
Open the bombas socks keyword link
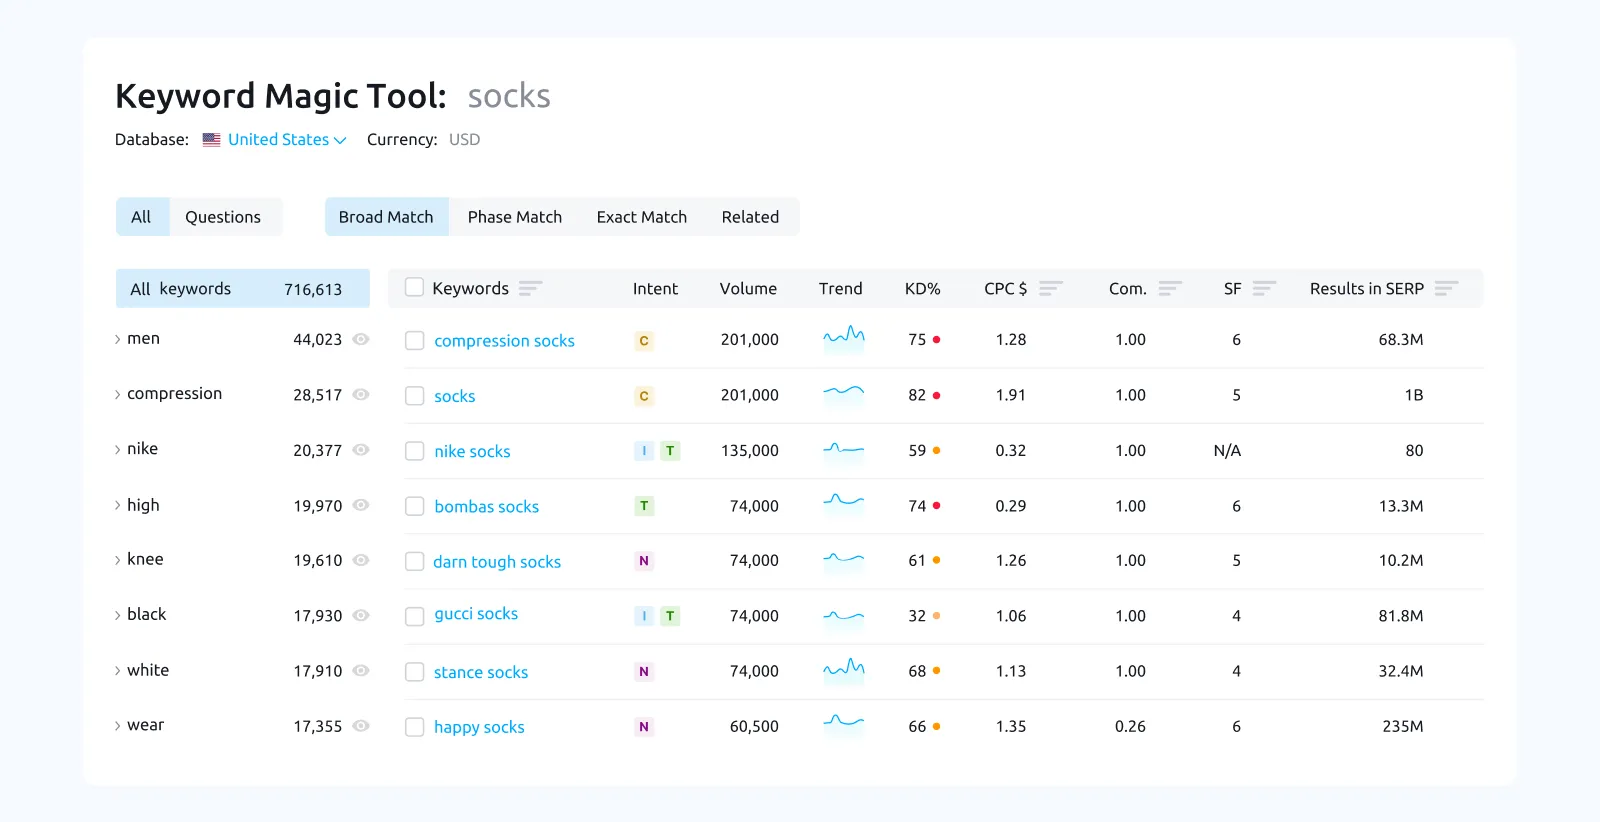pos(486,506)
